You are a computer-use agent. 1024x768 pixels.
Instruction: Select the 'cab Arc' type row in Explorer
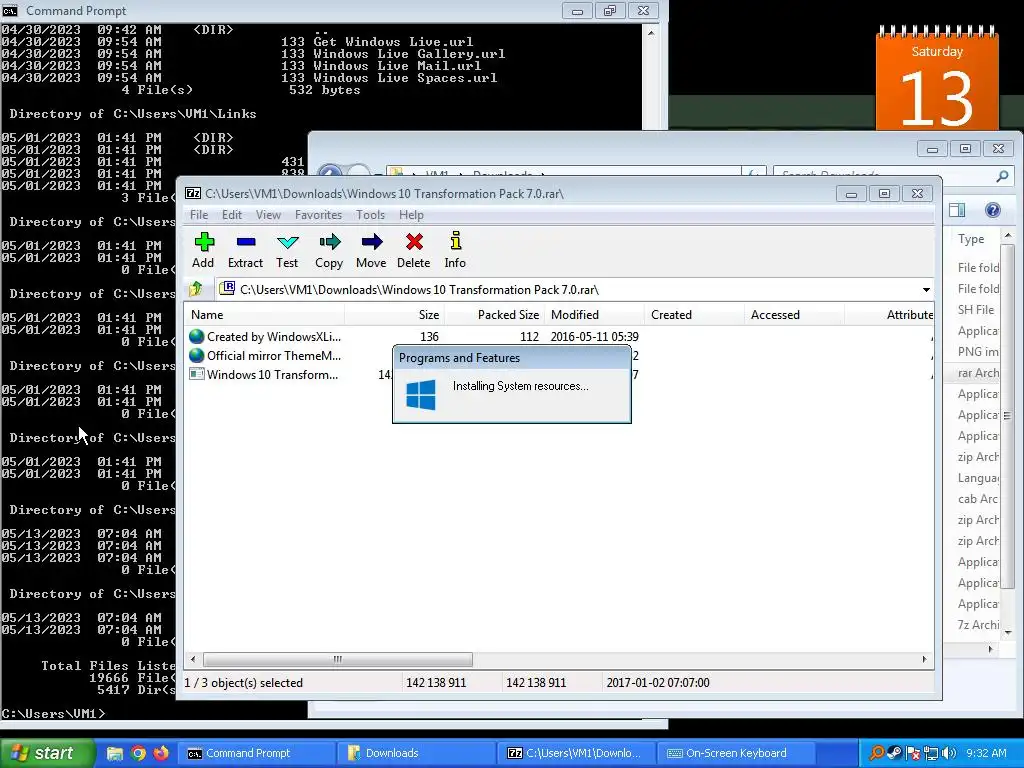pos(973,499)
